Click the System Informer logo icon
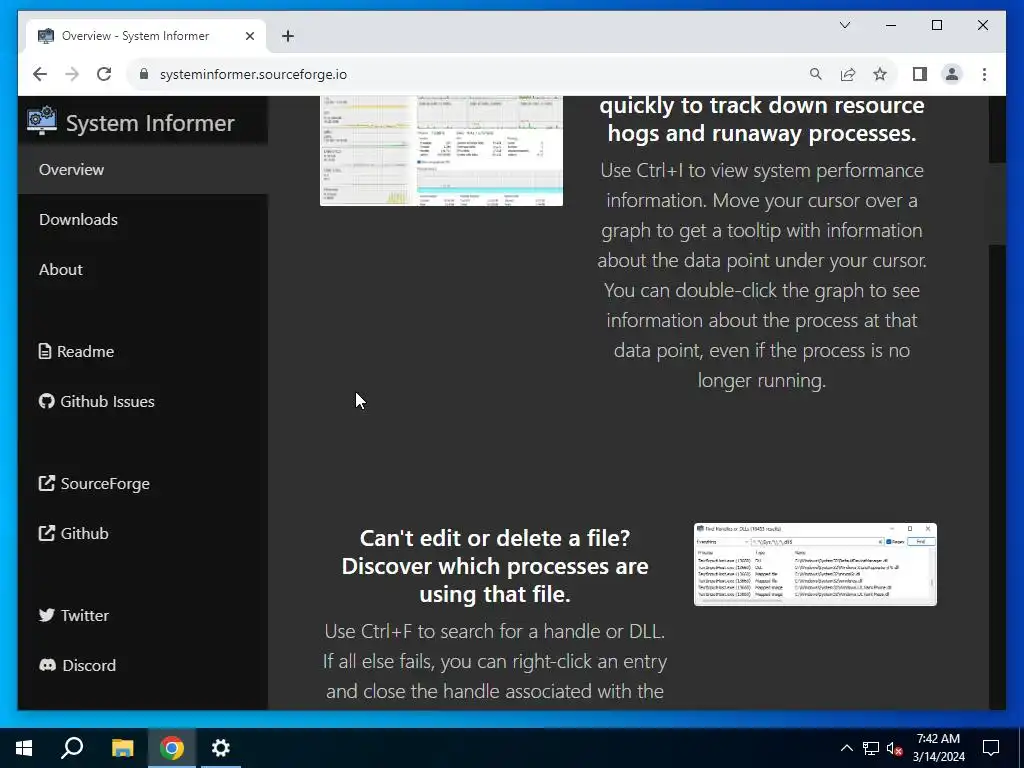 pyautogui.click(x=42, y=121)
